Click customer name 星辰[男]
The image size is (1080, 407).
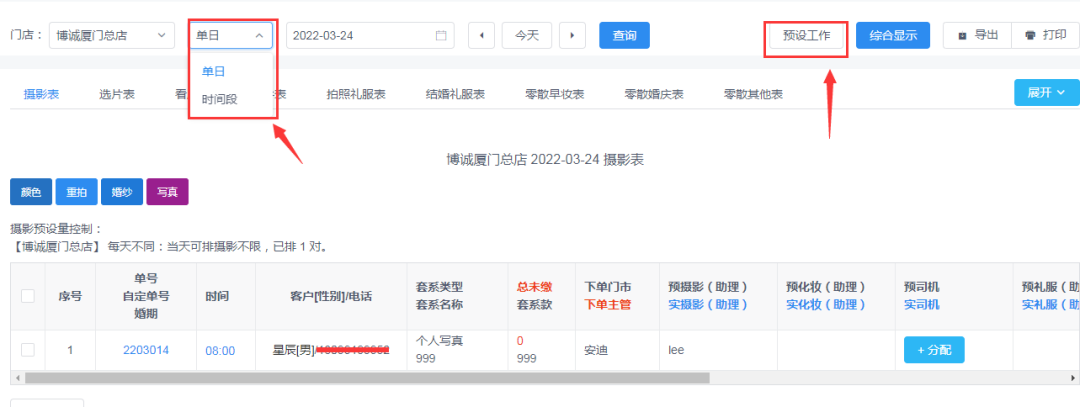[293, 351]
